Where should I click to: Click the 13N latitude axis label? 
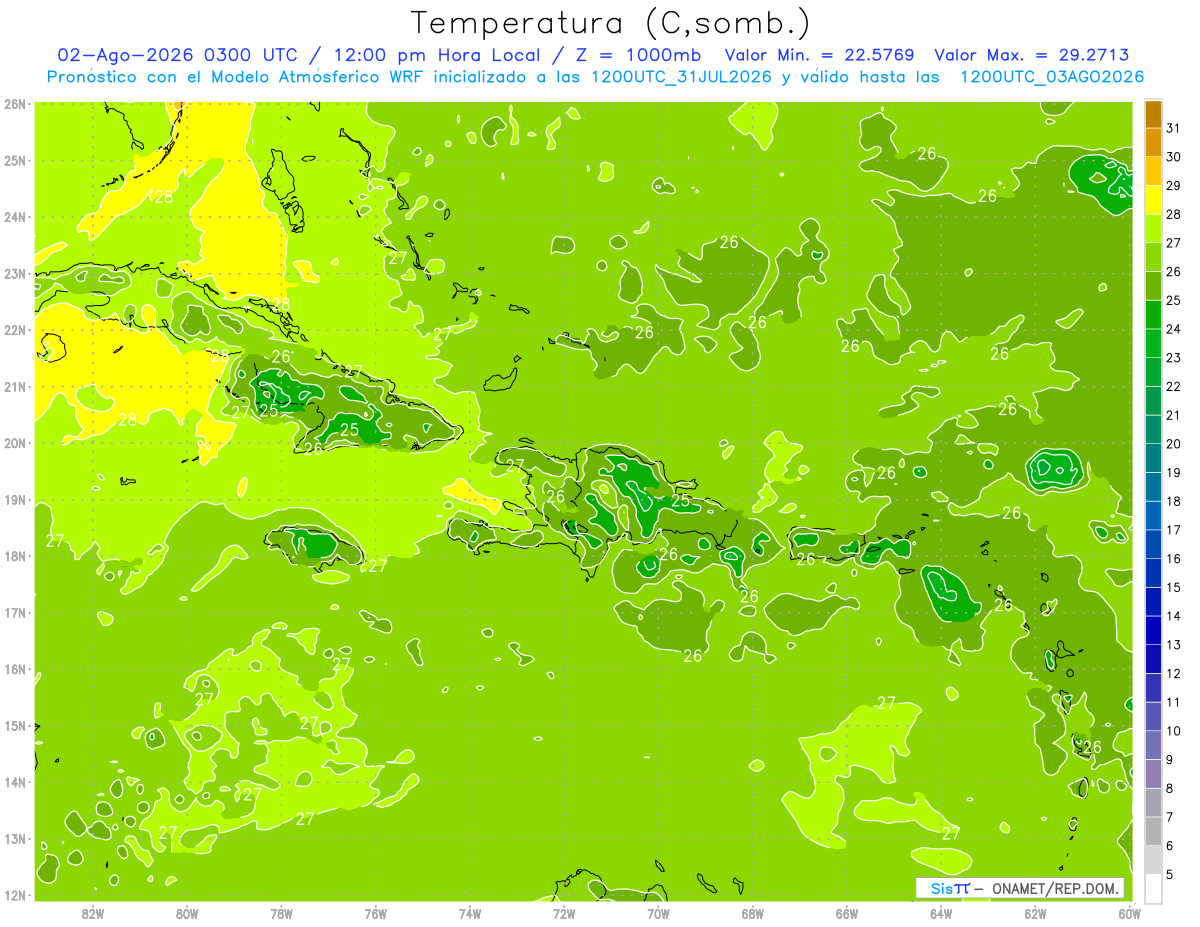(15, 838)
